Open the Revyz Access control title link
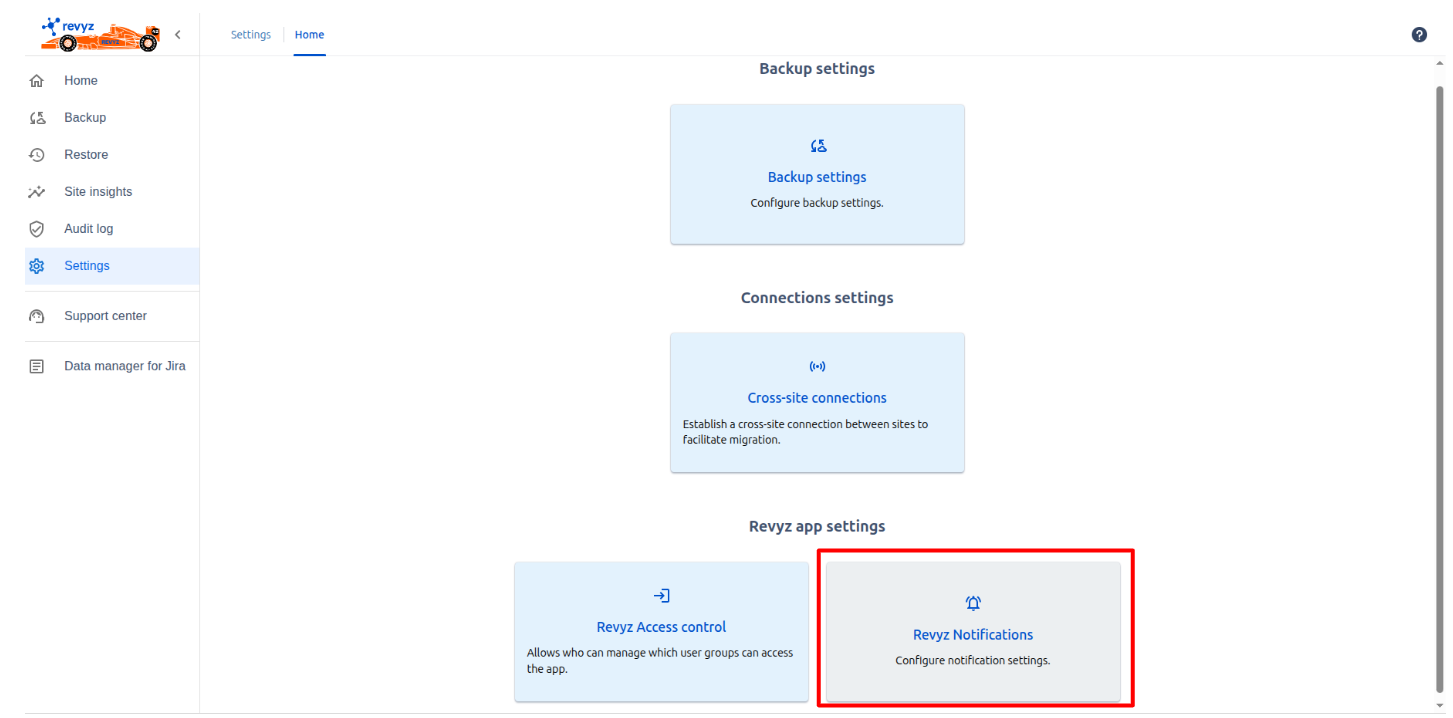The width and height of the screenshot is (1453, 718). coord(661,627)
